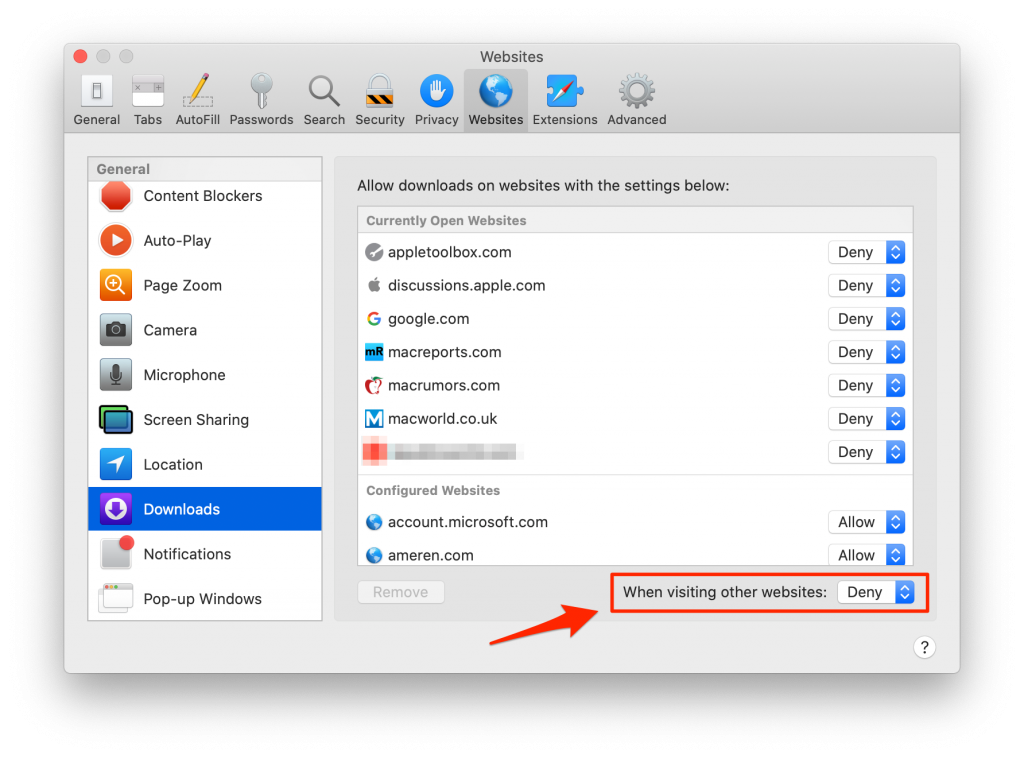This screenshot has width=1024, height=758.
Task: Select the macworld.co.uk website row
Action: pos(635,418)
